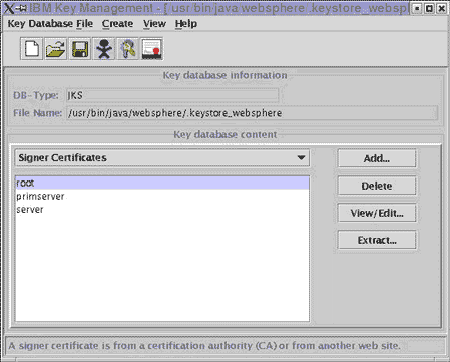Viewport: 450px width, 362px height.
Task: Open the View menu
Action: point(154,24)
